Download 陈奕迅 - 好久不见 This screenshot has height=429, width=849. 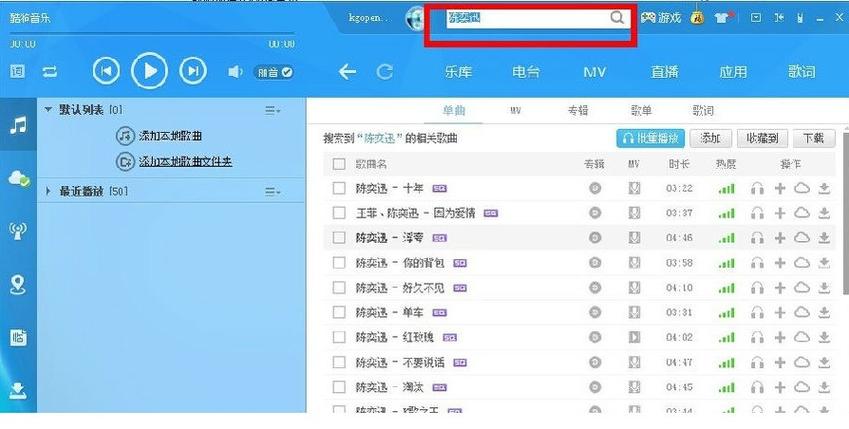pos(824,288)
